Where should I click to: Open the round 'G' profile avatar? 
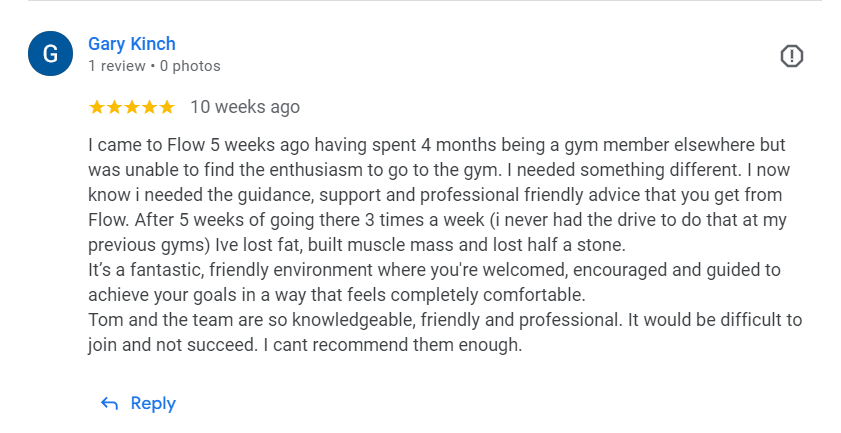point(50,55)
